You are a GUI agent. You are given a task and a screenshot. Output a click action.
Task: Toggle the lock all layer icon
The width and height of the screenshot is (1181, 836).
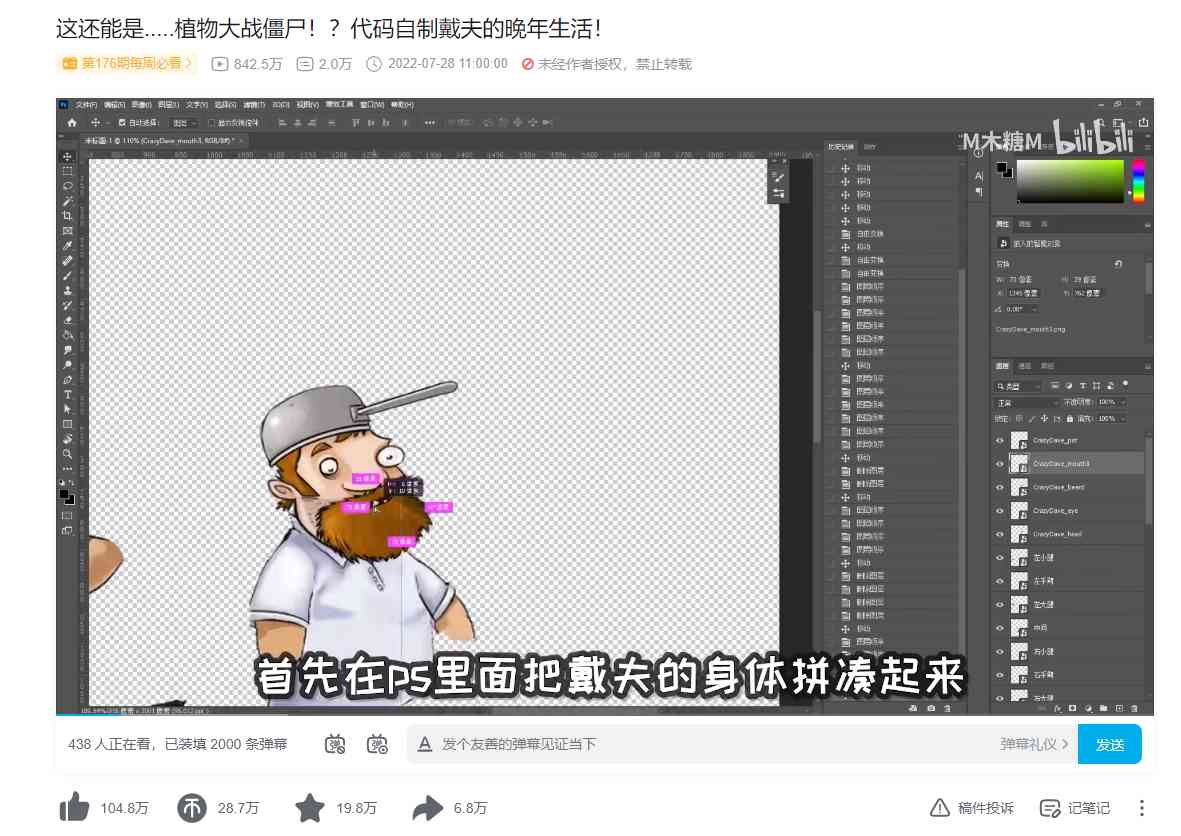1070,419
